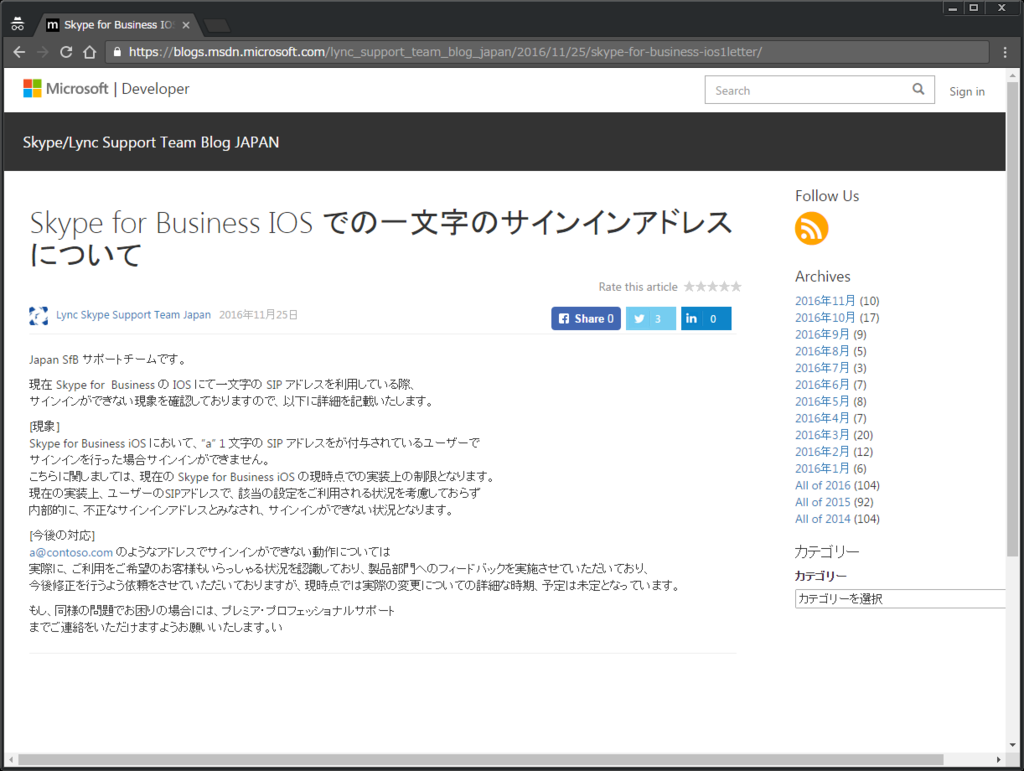Open 2016年6月 archive
The image size is (1024, 771).
pyautogui.click(x=822, y=385)
